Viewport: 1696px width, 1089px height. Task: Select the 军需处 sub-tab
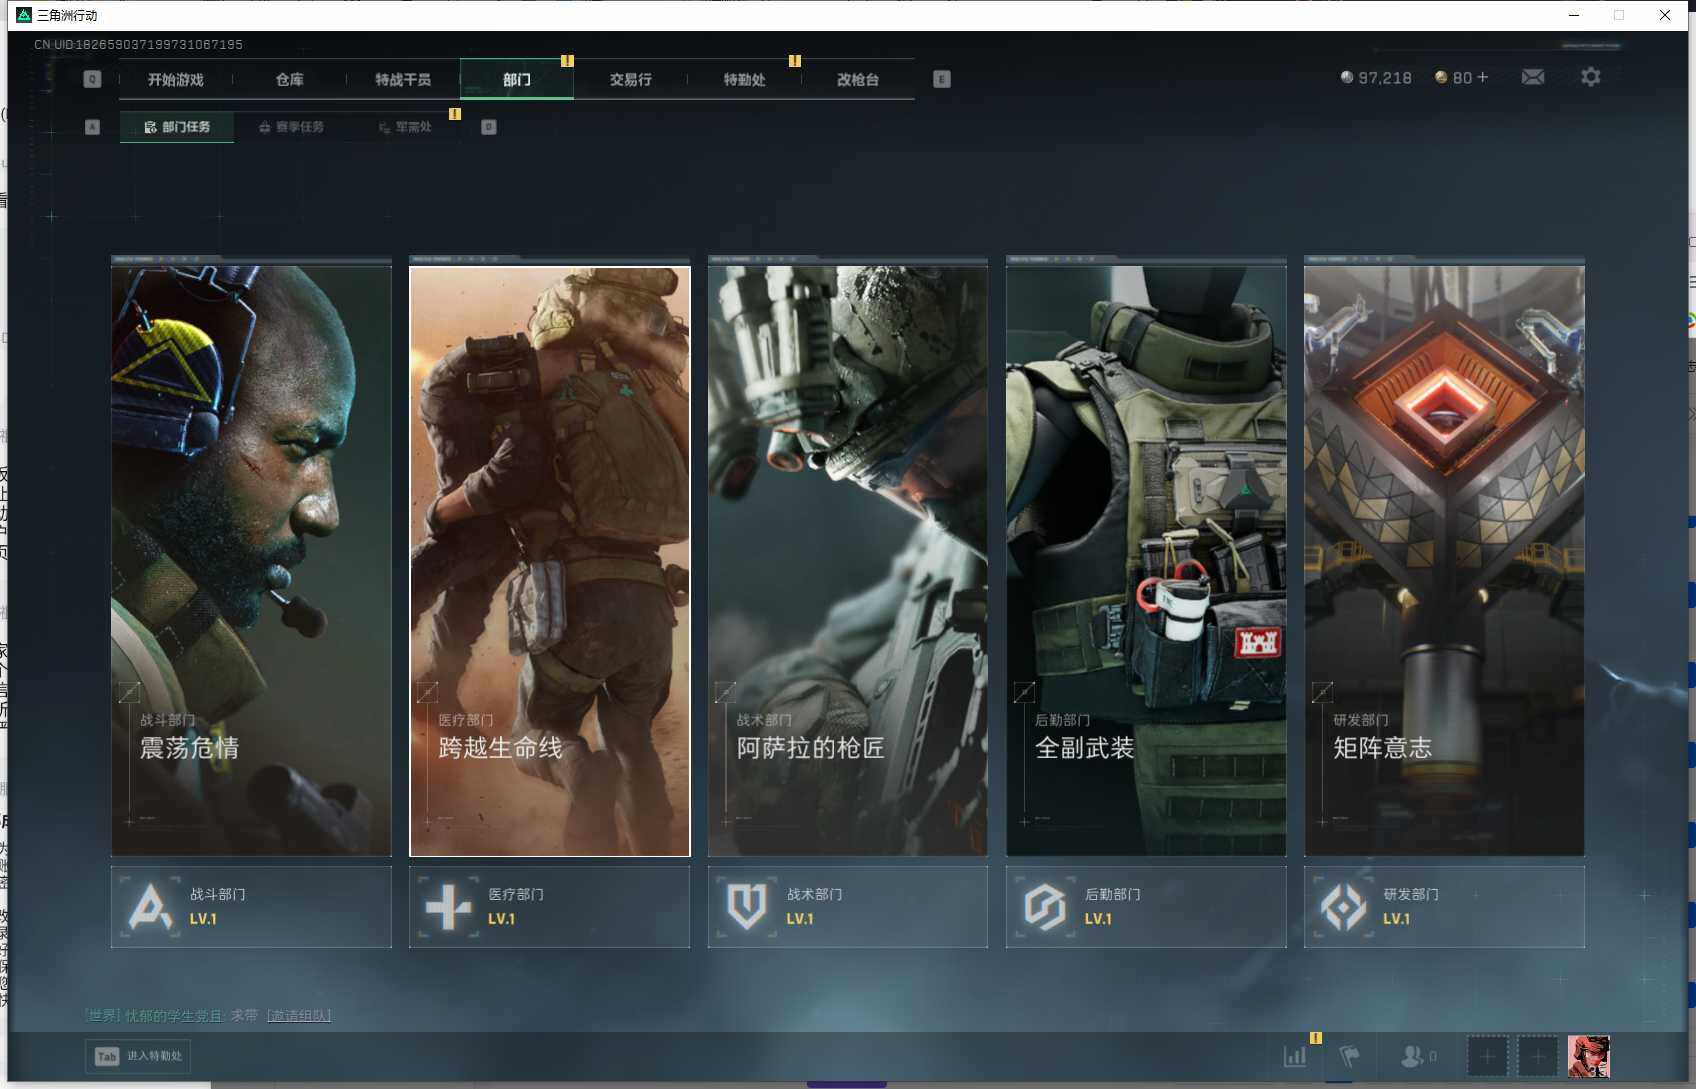point(405,127)
